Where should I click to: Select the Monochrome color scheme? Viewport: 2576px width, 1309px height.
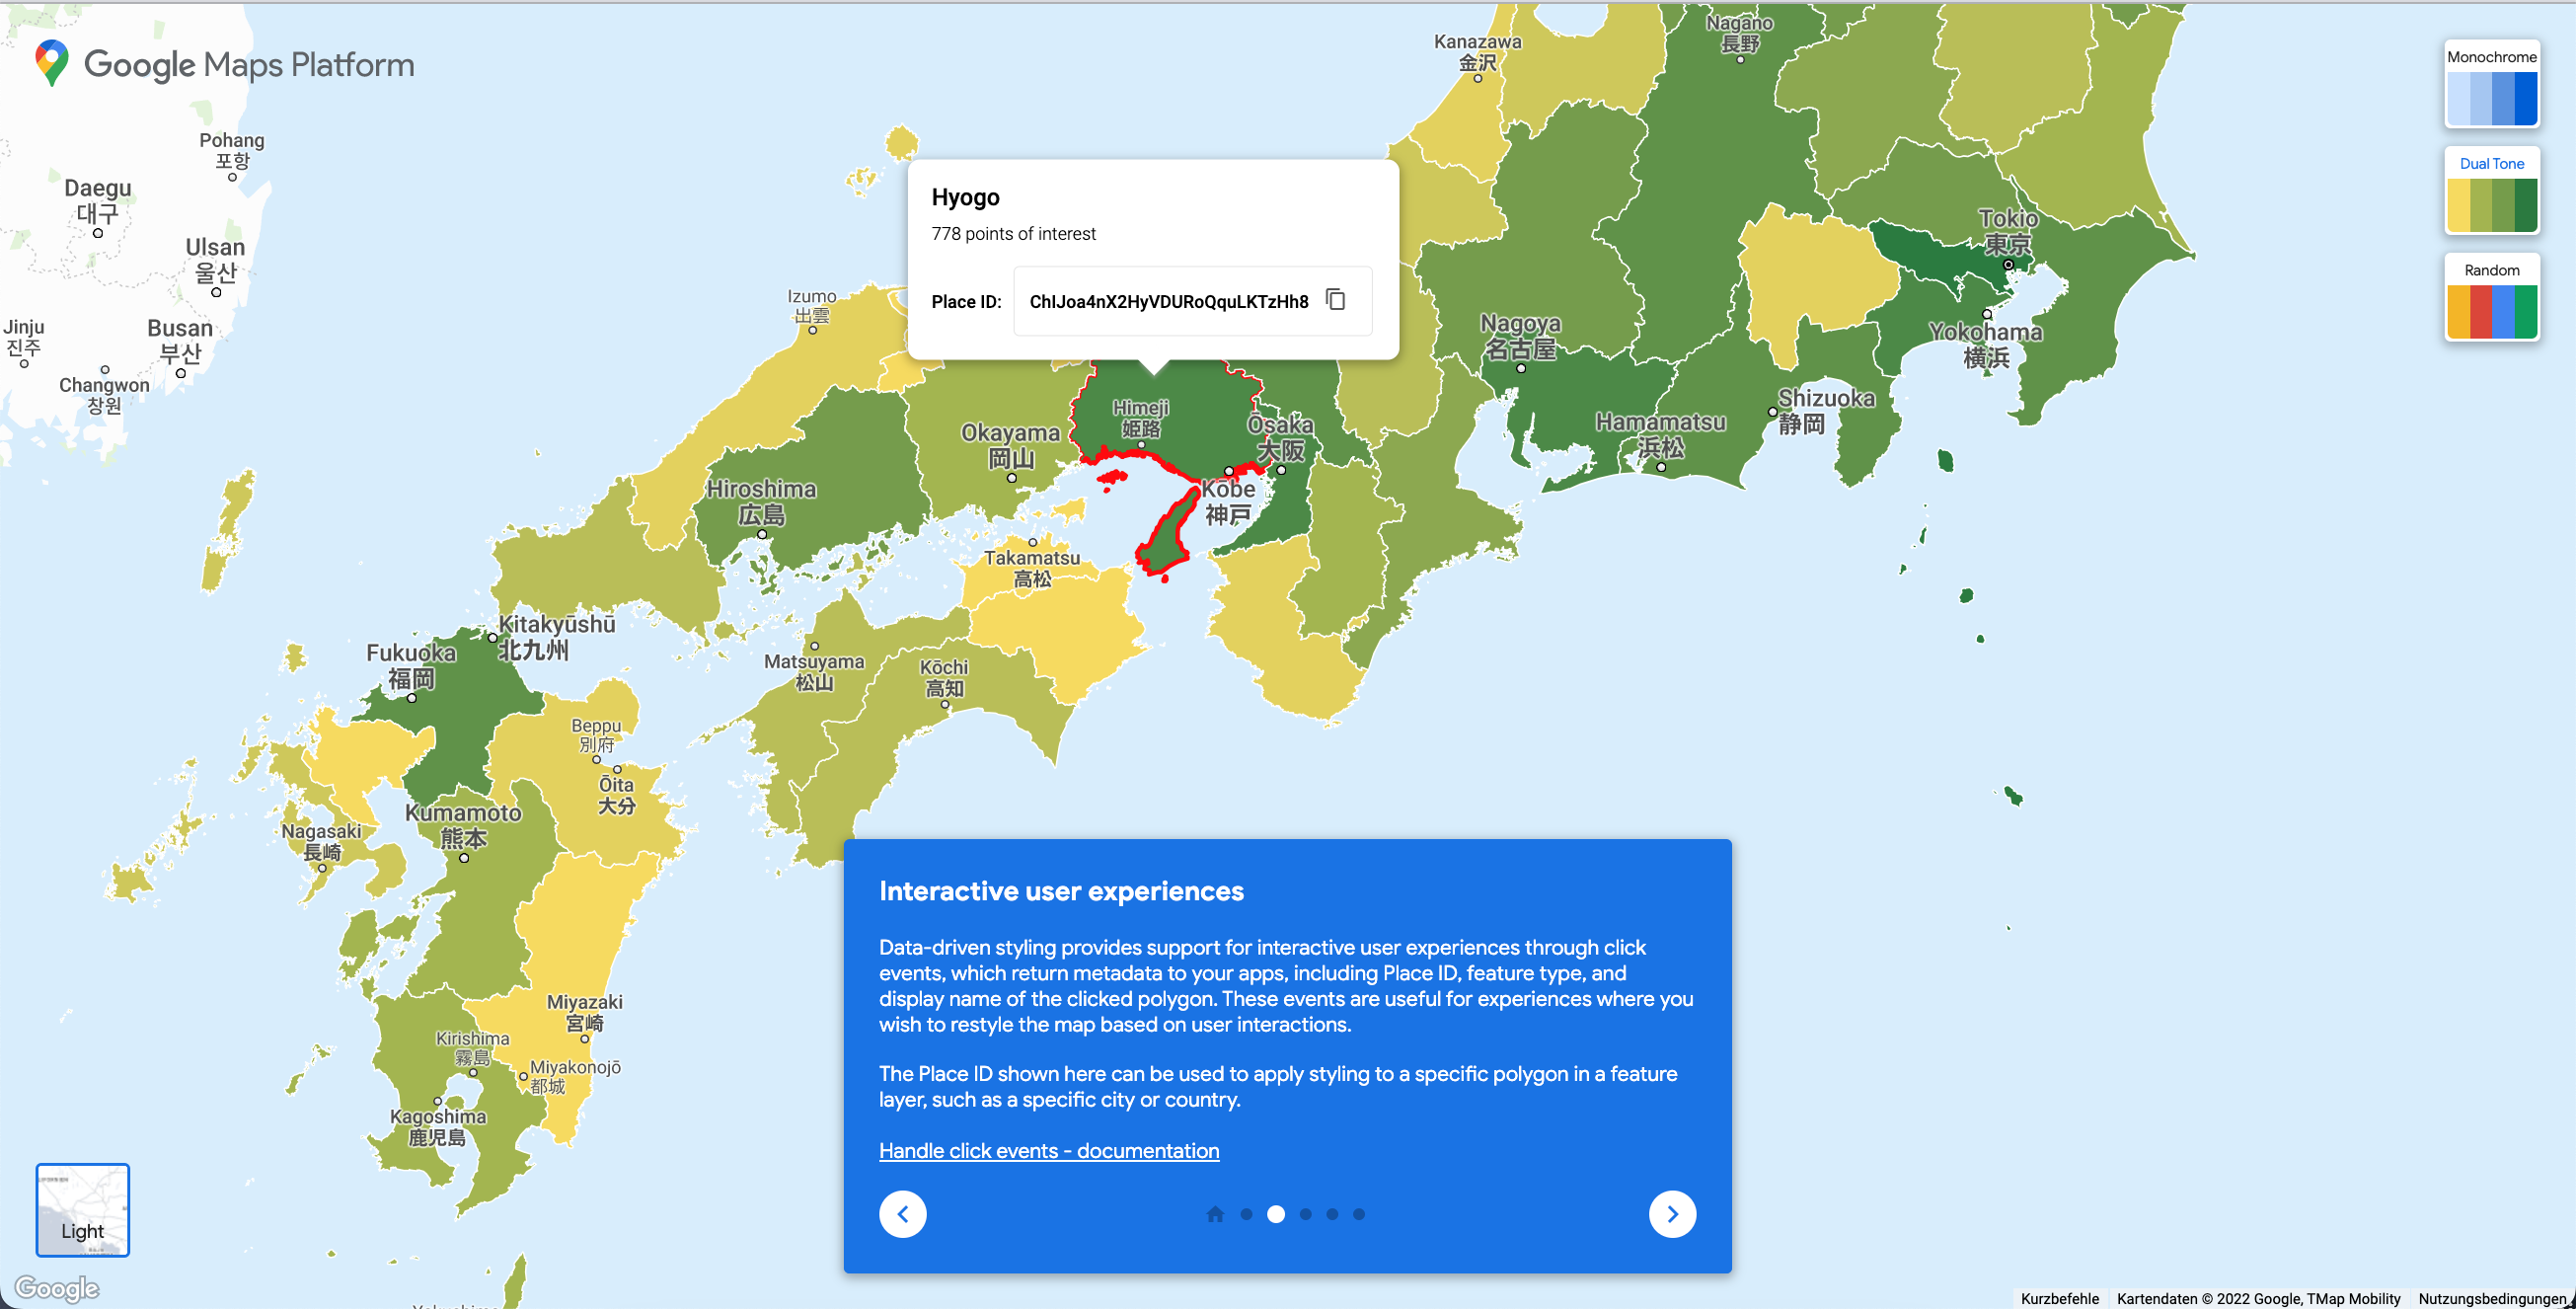tap(2491, 85)
